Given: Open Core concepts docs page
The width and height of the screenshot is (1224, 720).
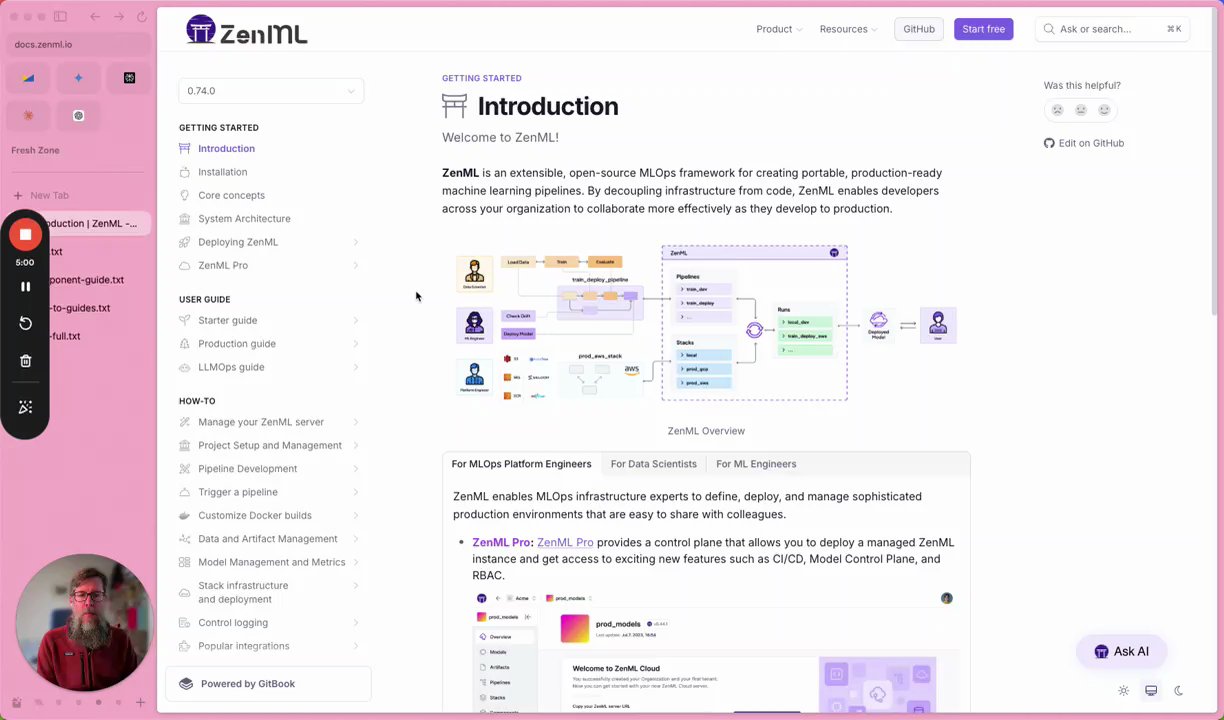Looking at the screenshot, I should (x=231, y=195).
